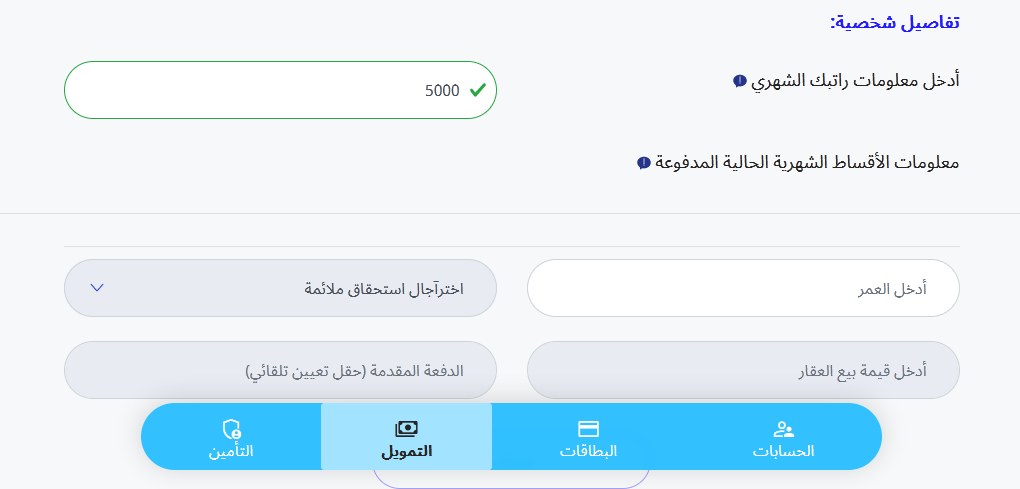This screenshot has width=1020, height=489.
Task: Click the التمويل cash money icon
Action: coord(406,429)
